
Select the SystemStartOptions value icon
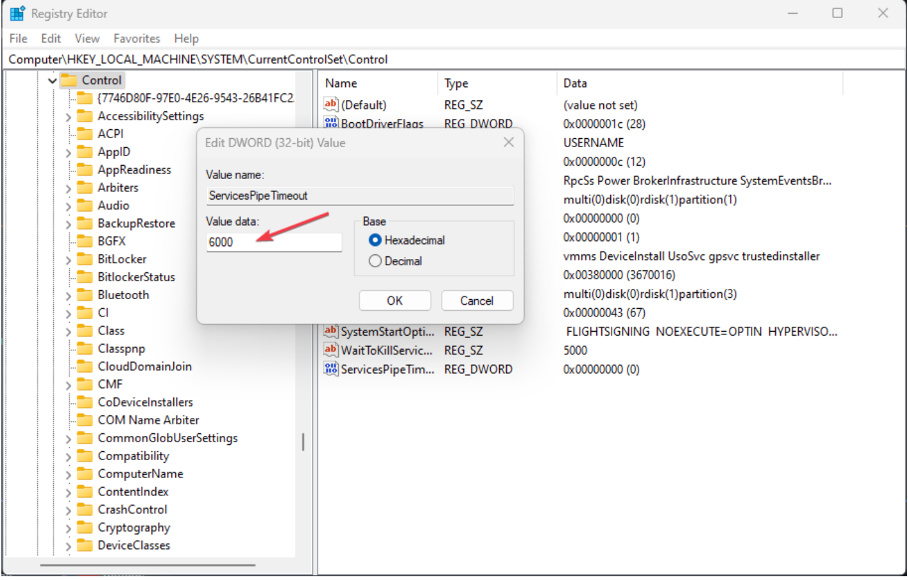coord(331,331)
